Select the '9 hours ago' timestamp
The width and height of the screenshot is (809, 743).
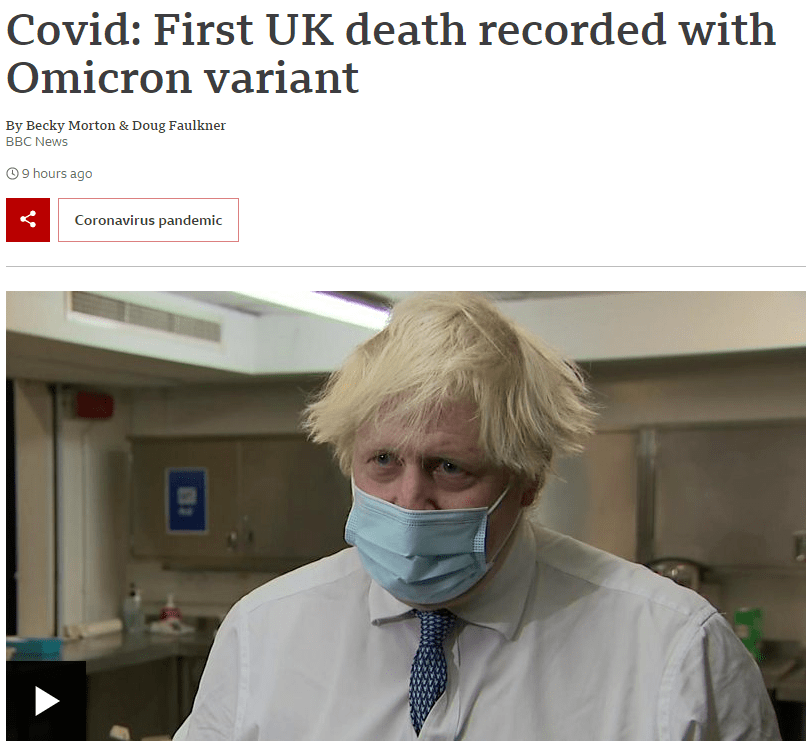pos(57,174)
